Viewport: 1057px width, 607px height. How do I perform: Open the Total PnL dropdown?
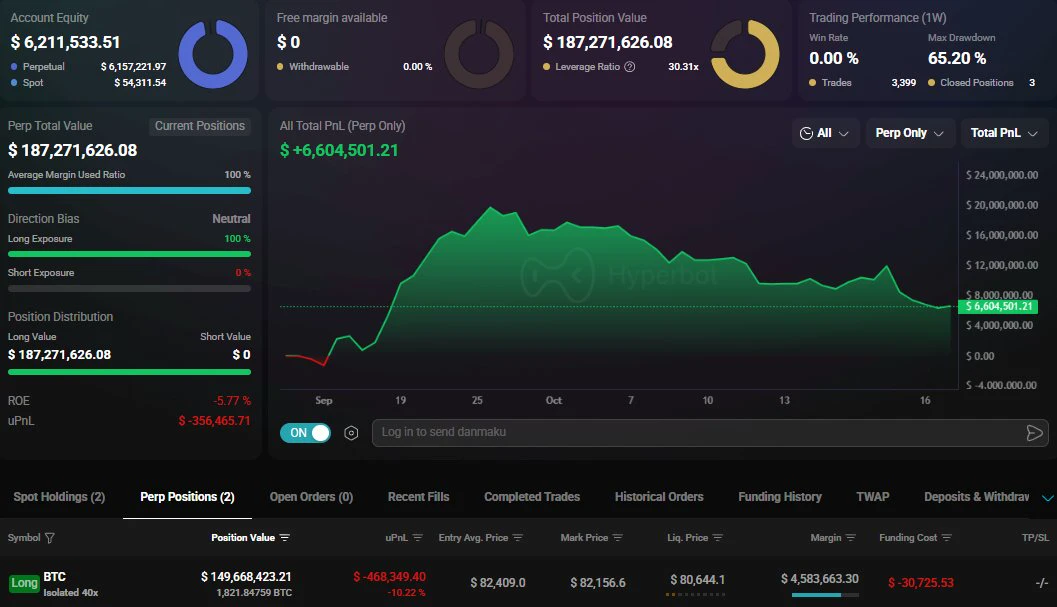coord(1004,133)
